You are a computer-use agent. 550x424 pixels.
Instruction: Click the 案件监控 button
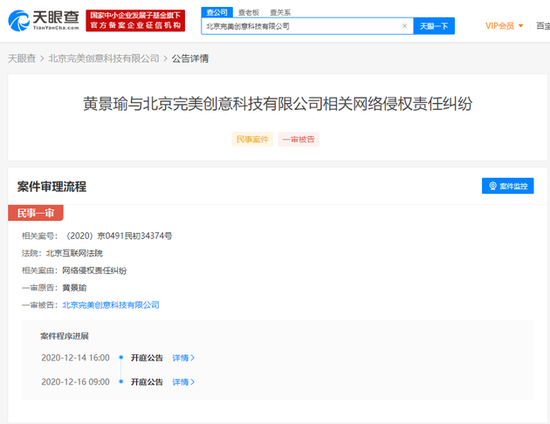(508, 186)
